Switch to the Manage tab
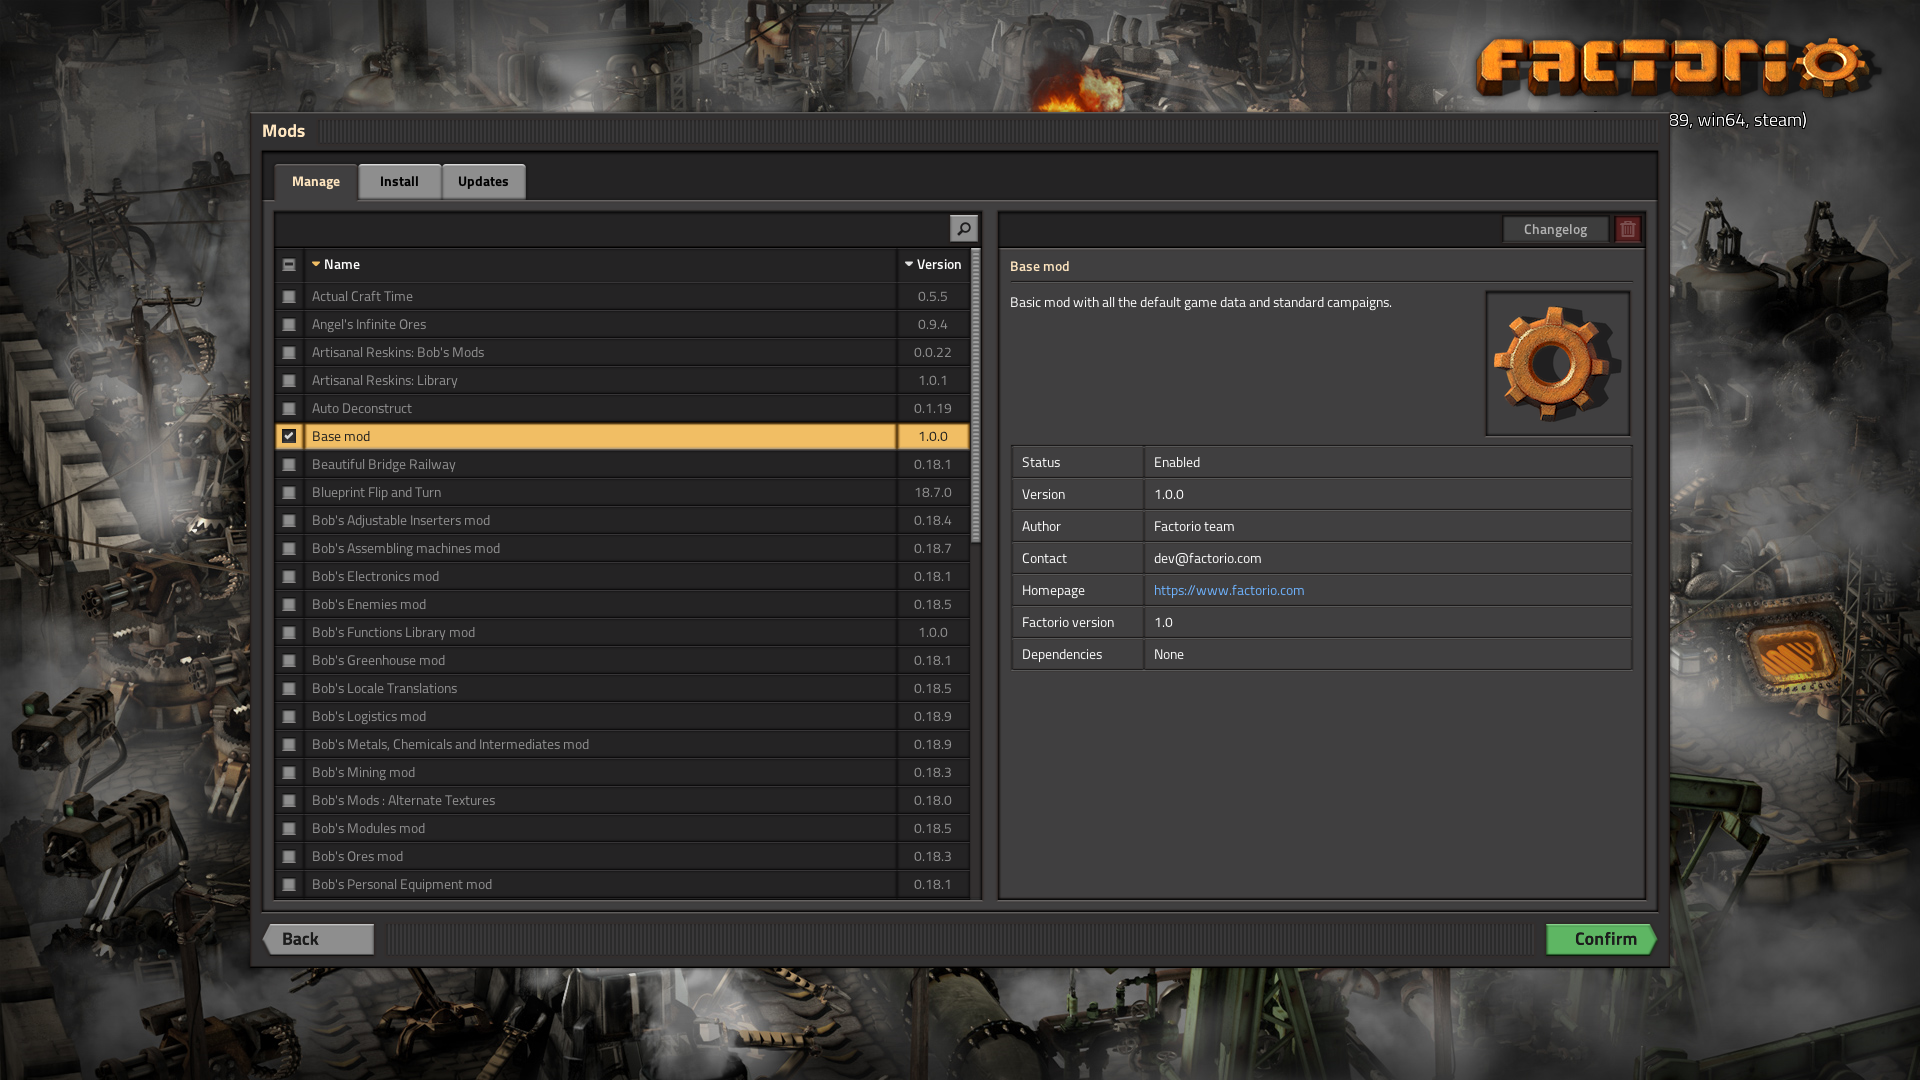 (316, 181)
